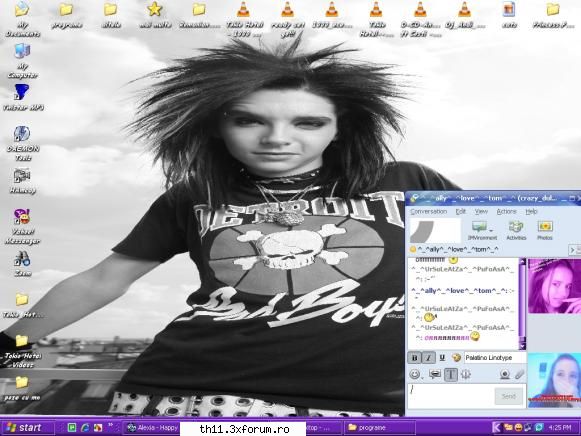Open the Photos sharing icon
The width and height of the screenshot is (581, 436).
(545, 230)
